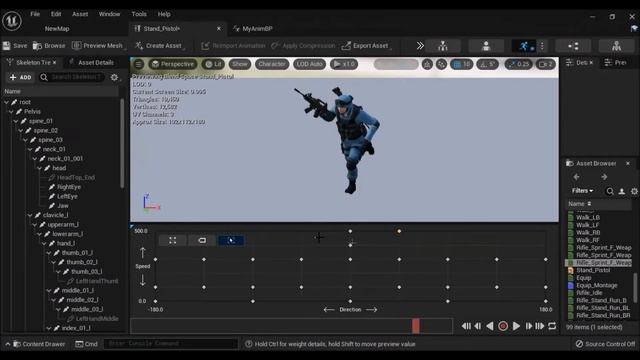Image resolution: width=640 pixels, height=360 pixels.
Task: Open Skeleton Tree settings gear
Action: [114, 77]
